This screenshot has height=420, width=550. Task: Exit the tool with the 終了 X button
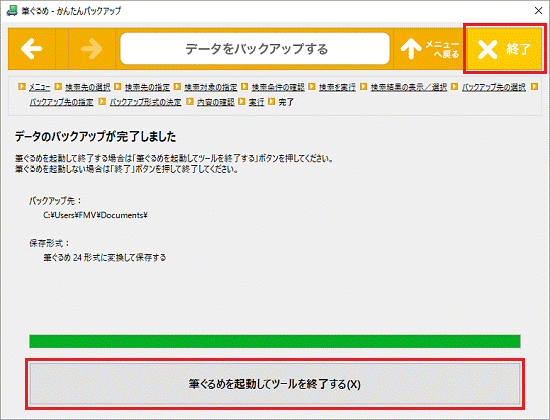(x=505, y=49)
